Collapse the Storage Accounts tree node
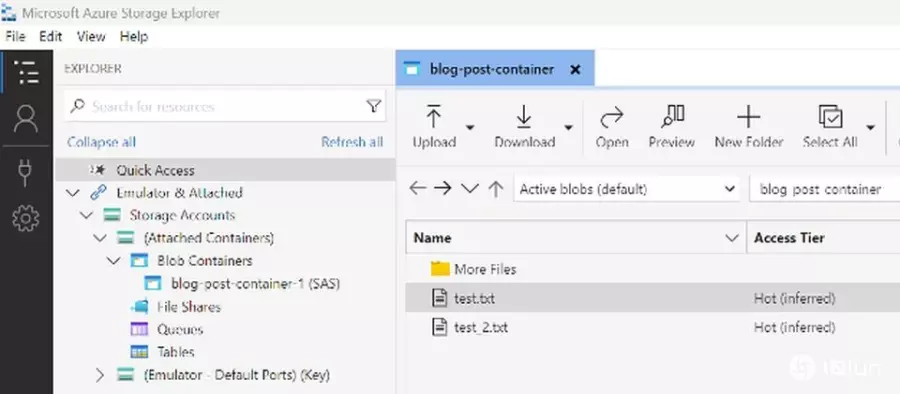This screenshot has width=900, height=394. tap(86, 215)
